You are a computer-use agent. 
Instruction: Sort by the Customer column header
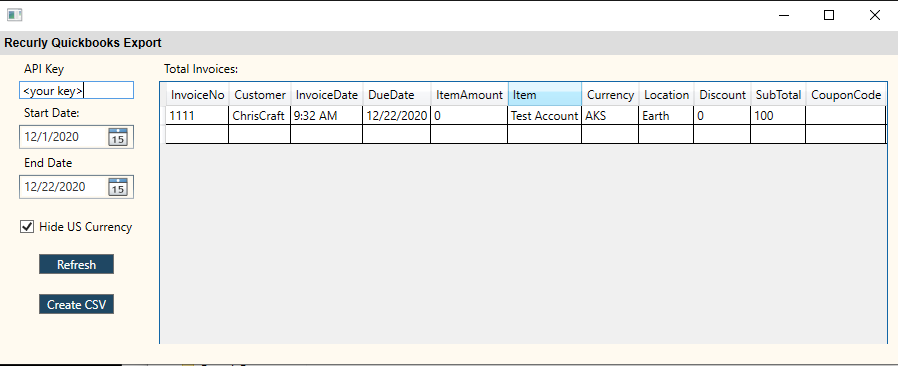pos(260,95)
